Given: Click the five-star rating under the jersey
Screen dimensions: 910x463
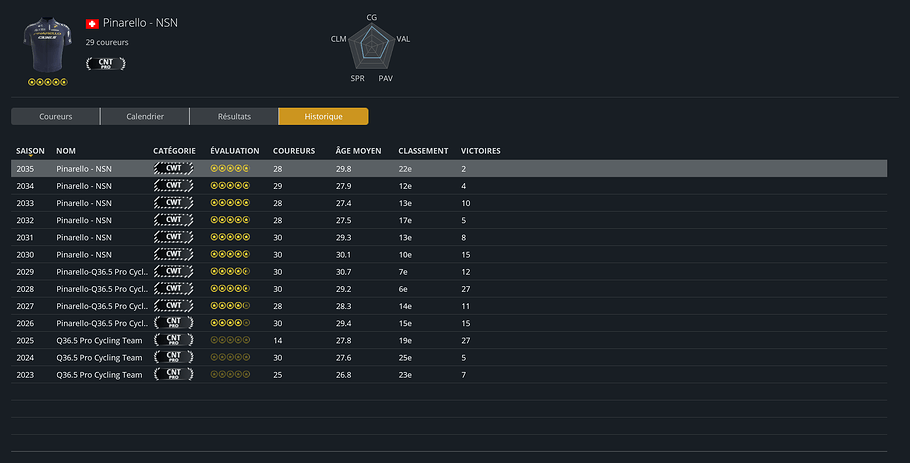Looking at the screenshot, I should (x=48, y=82).
